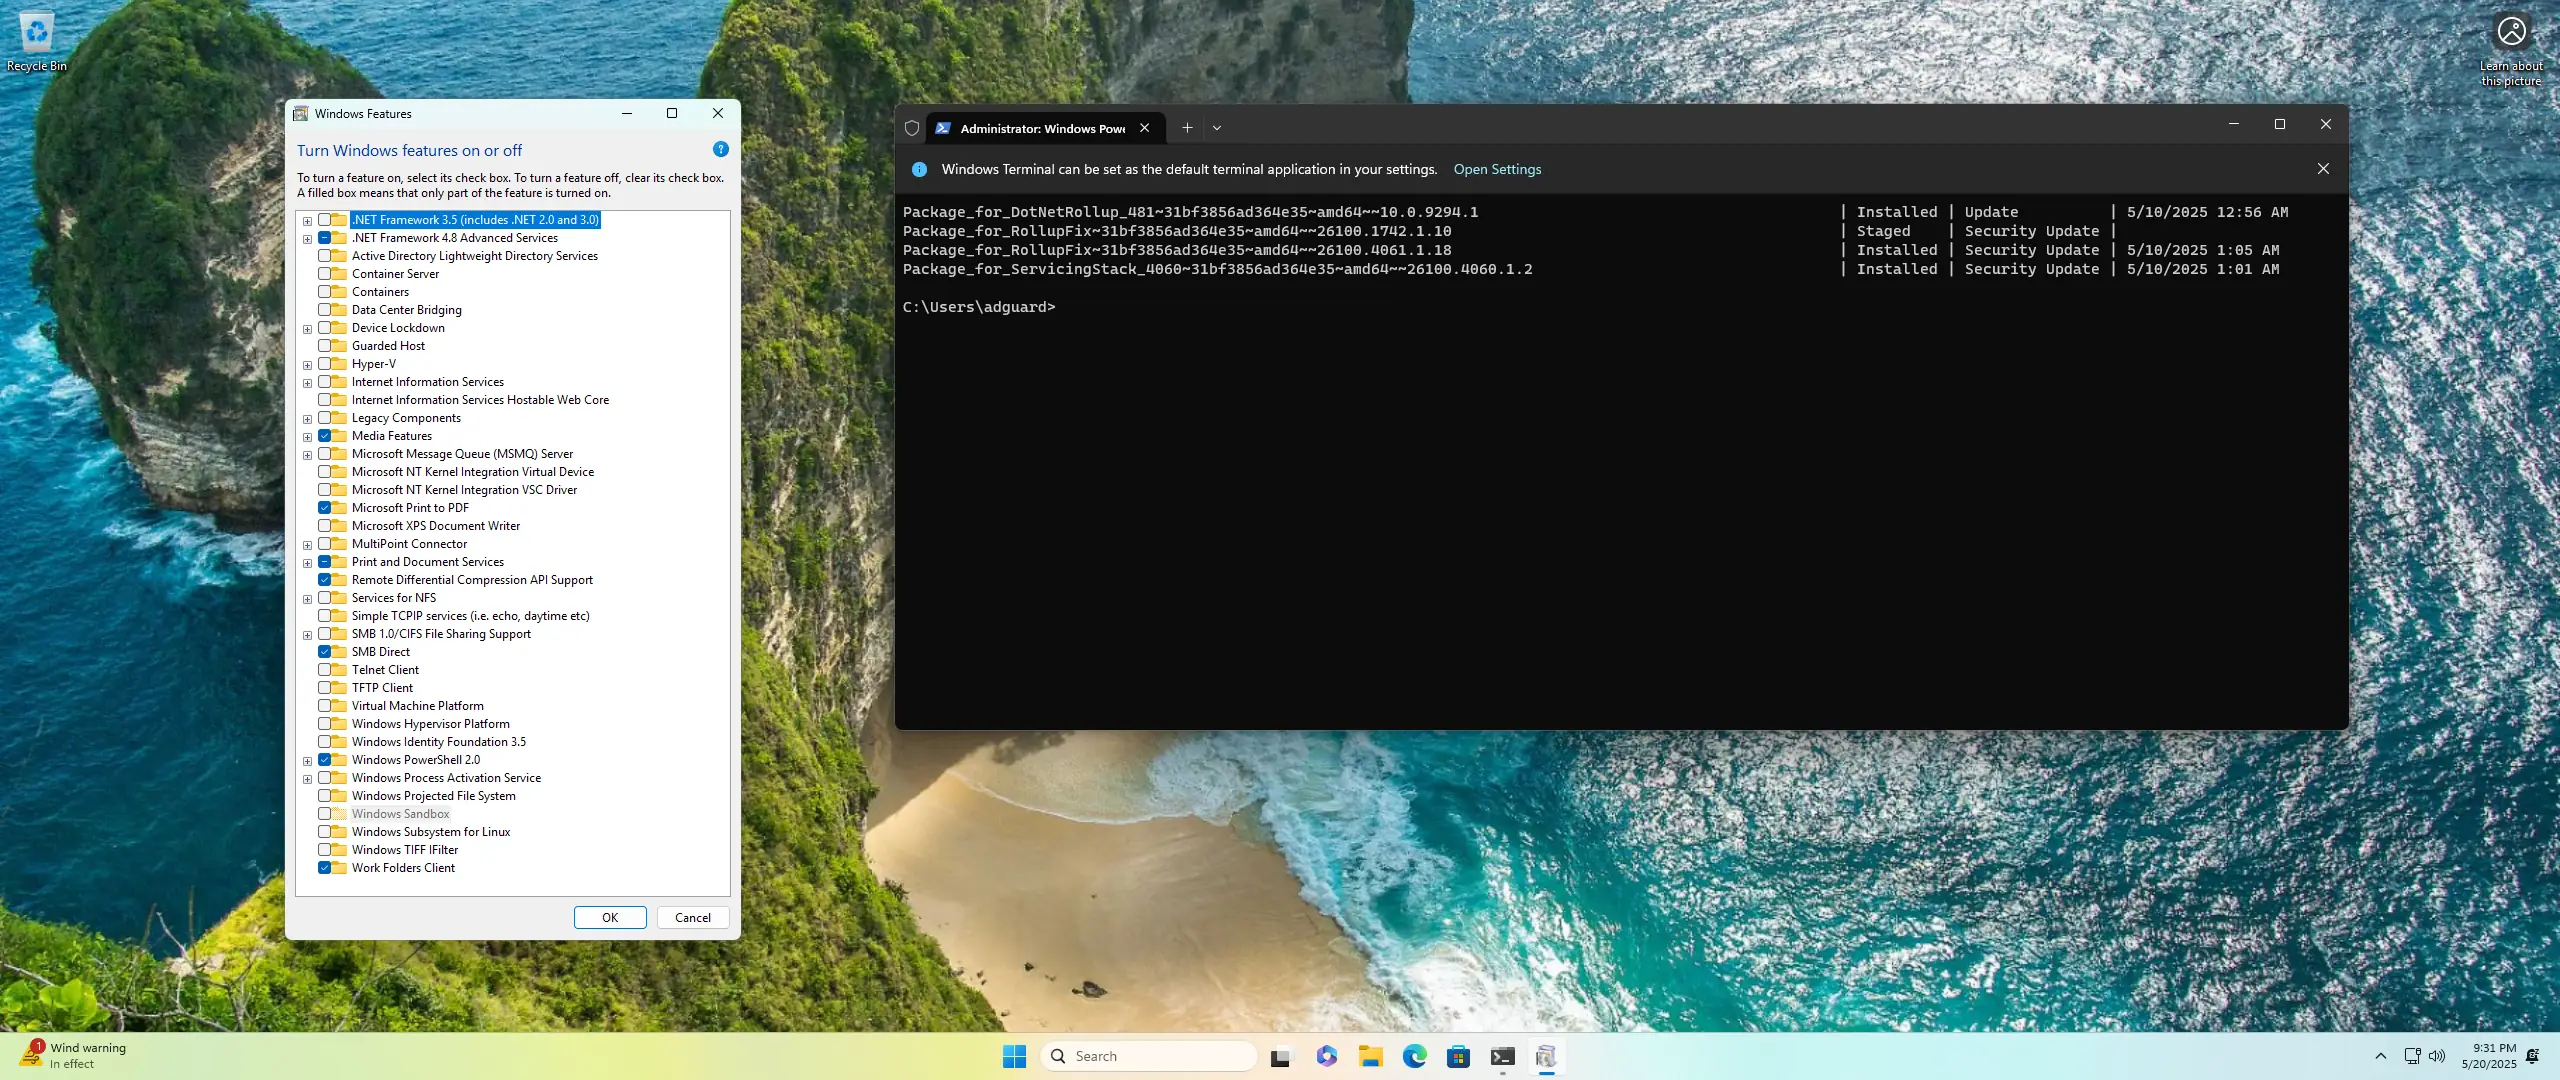
Task: Expand the Hyper-V tree node
Action: (307, 365)
